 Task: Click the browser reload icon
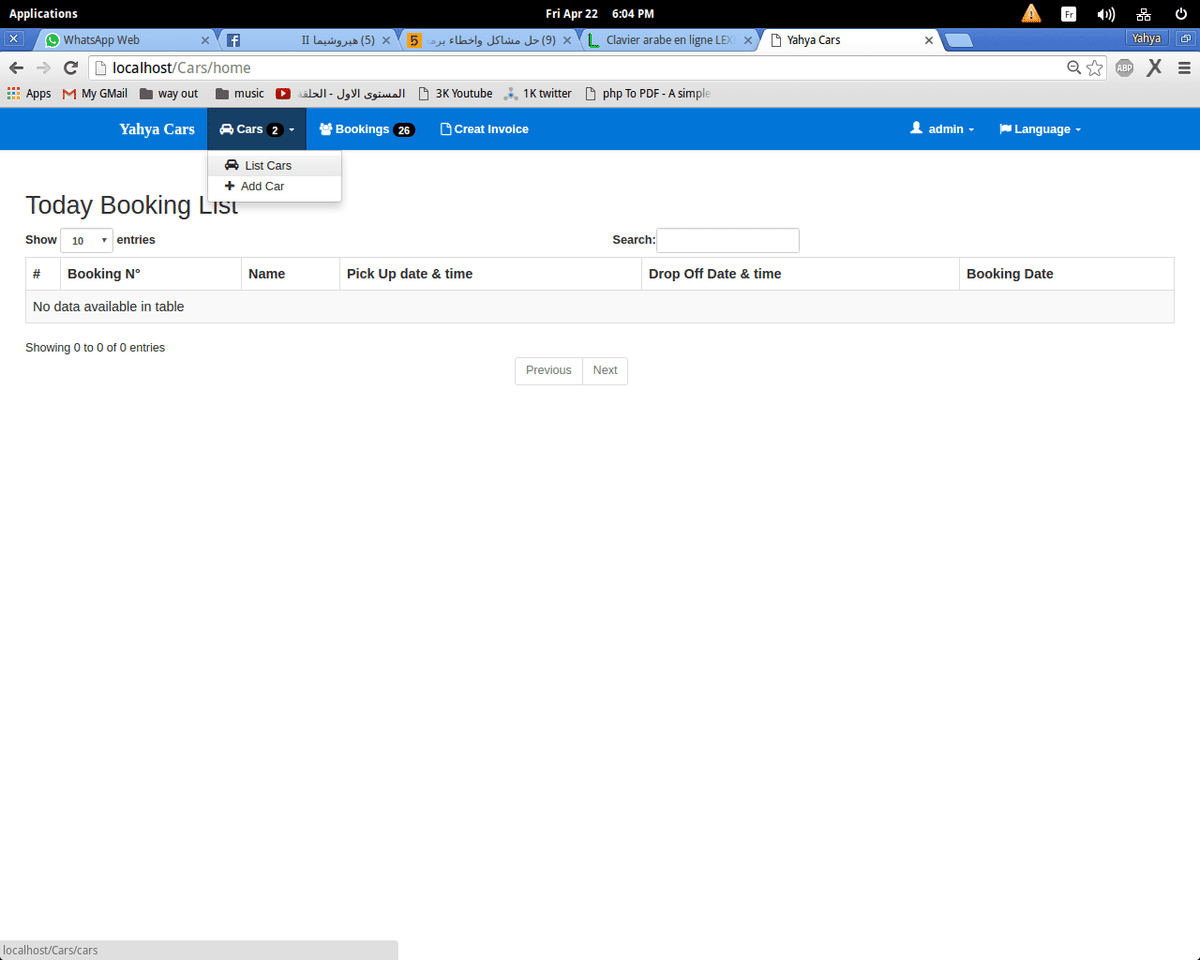point(70,68)
